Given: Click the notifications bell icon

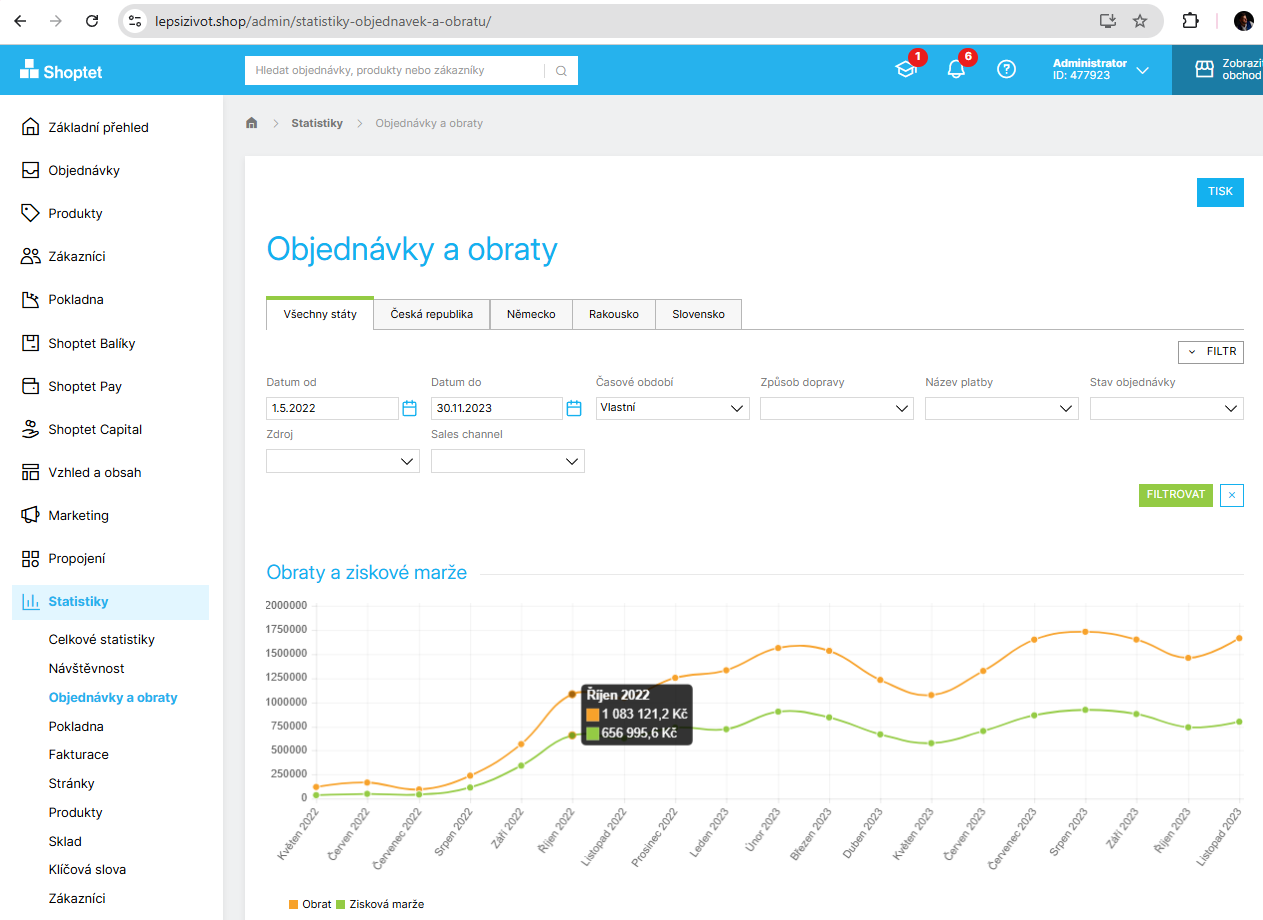Looking at the screenshot, I should [x=956, y=69].
